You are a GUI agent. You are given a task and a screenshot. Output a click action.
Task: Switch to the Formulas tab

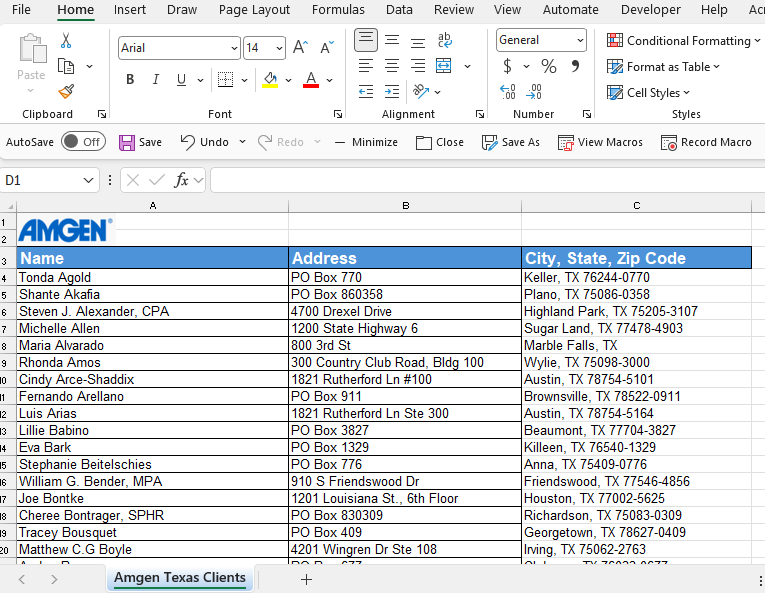(338, 10)
